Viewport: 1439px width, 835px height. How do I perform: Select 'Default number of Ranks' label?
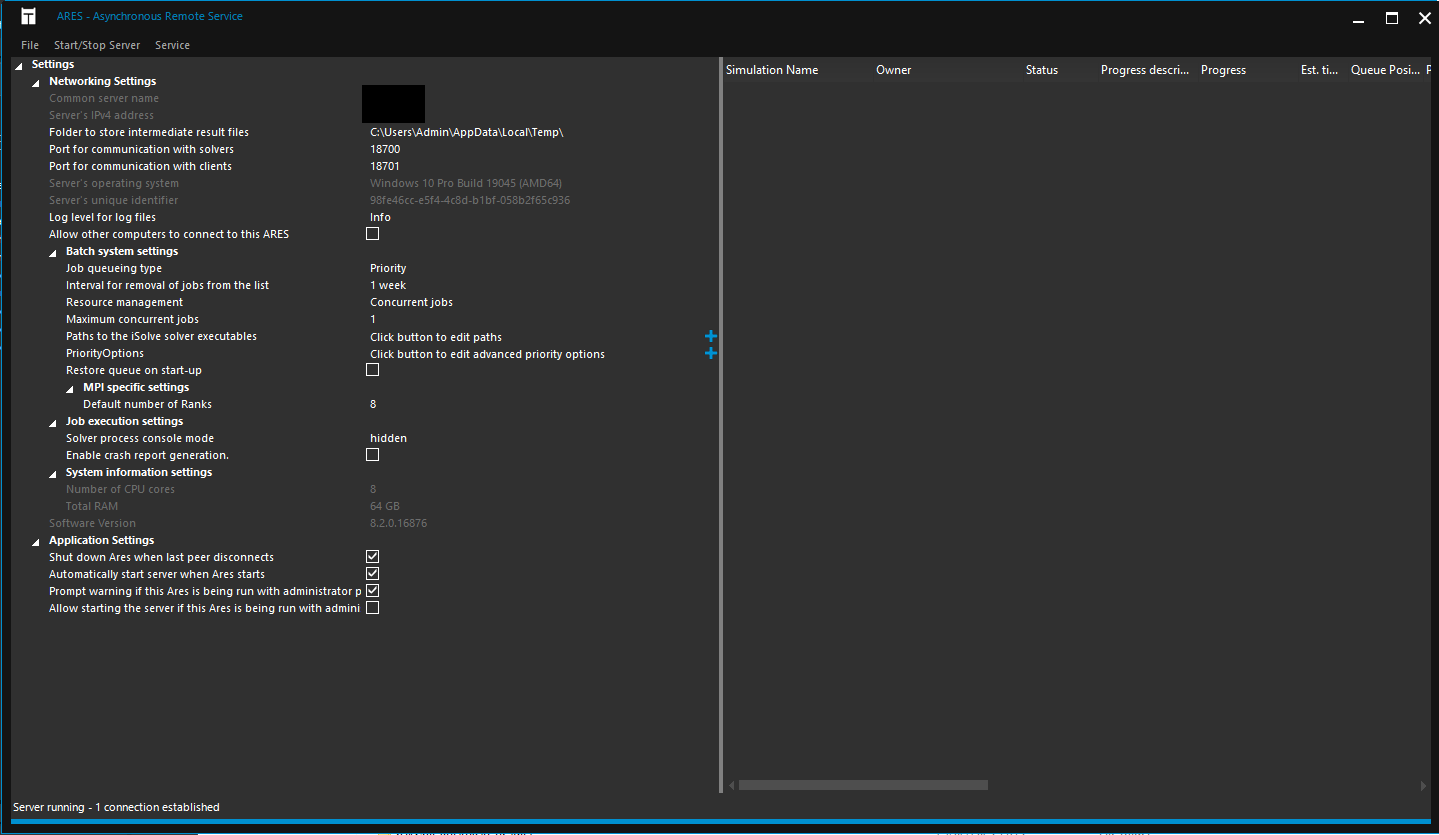click(x=147, y=404)
